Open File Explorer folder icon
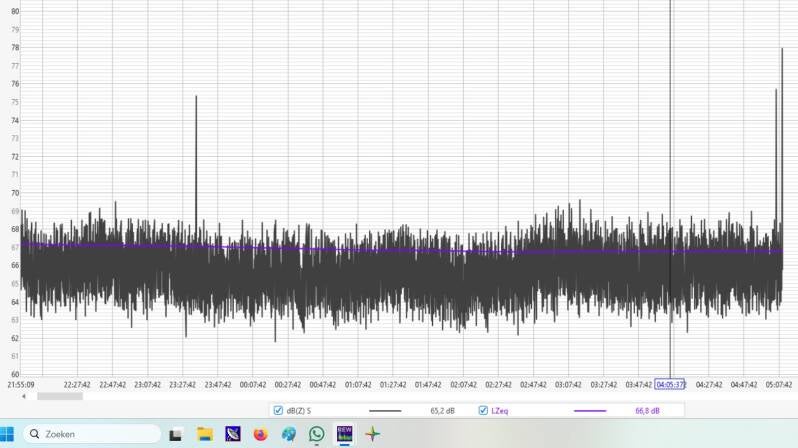This screenshot has width=798, height=448. (x=205, y=434)
